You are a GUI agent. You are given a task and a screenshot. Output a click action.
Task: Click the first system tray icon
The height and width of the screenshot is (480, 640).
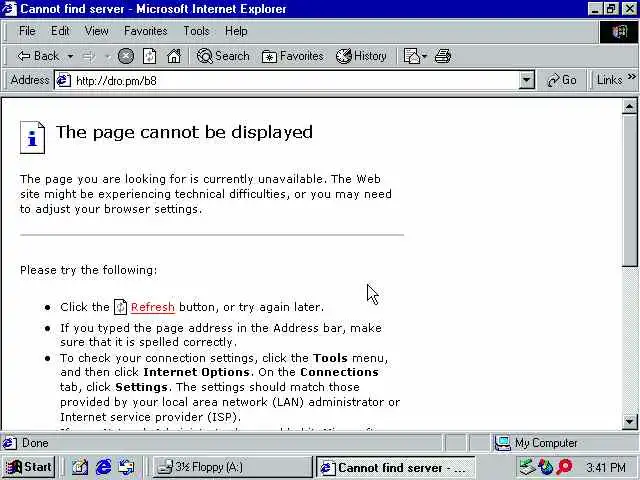tap(527, 467)
